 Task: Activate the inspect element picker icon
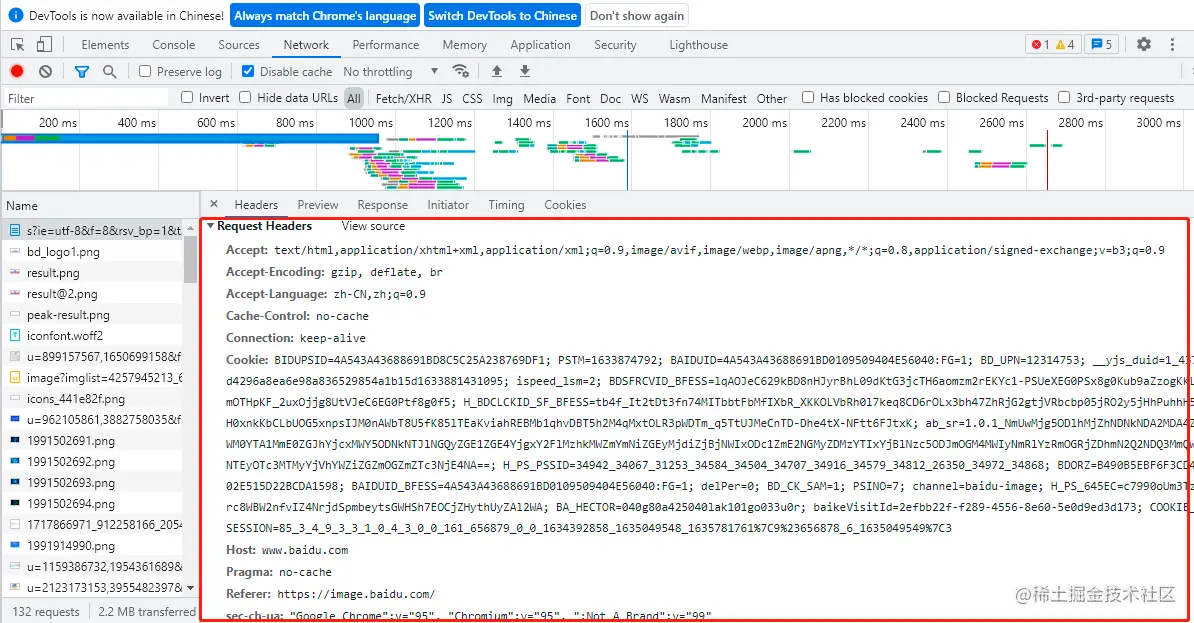(18, 44)
